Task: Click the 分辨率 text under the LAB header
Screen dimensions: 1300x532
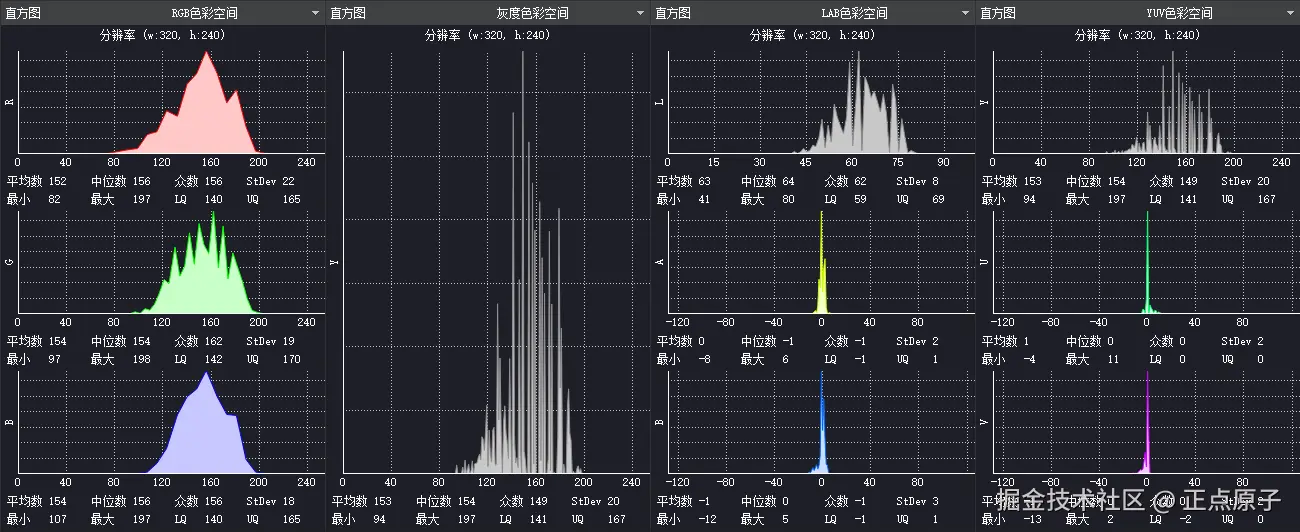Action: point(812,35)
